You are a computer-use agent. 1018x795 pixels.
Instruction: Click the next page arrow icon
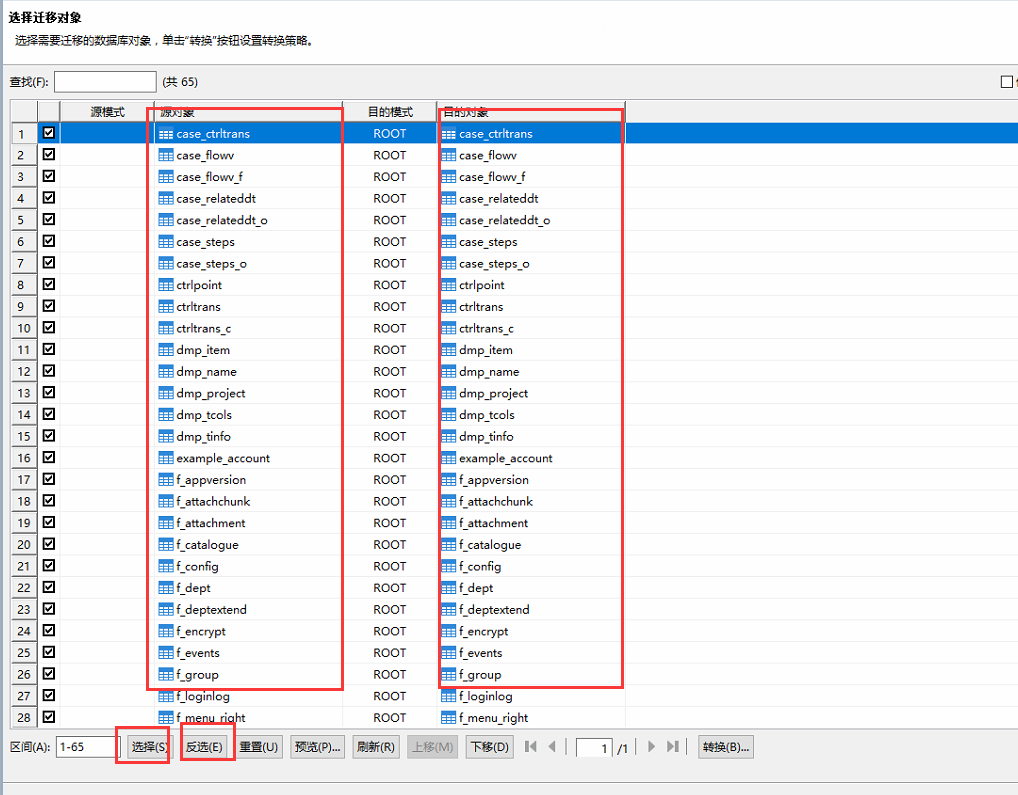(652, 747)
